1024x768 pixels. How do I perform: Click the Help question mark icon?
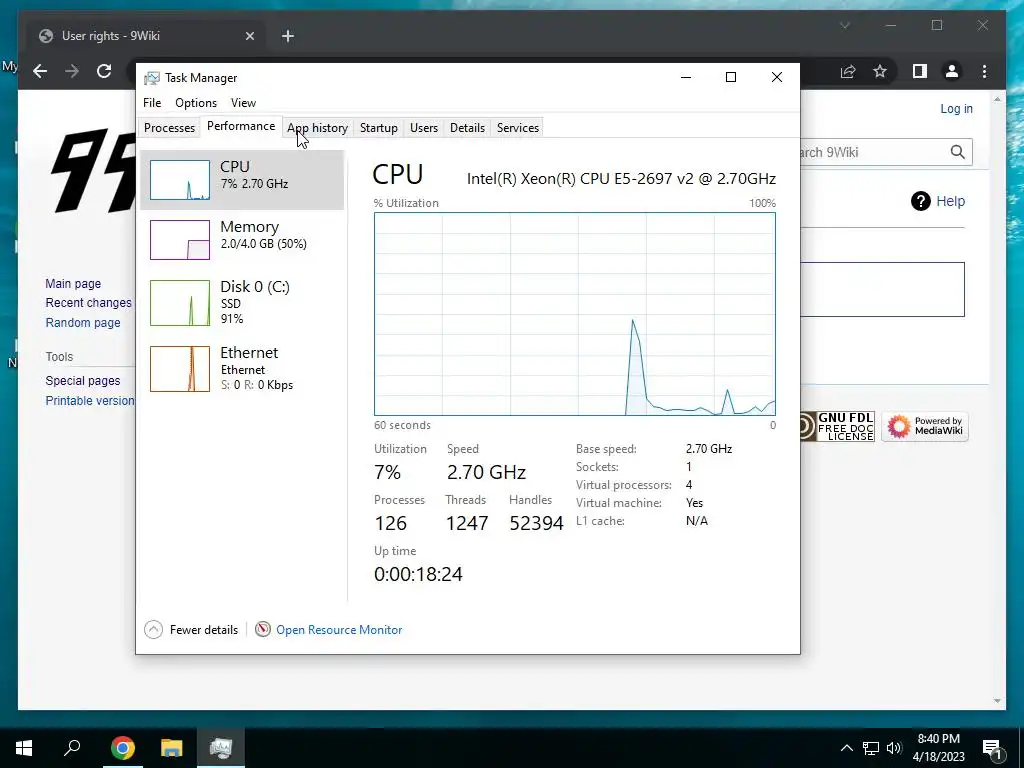(920, 201)
